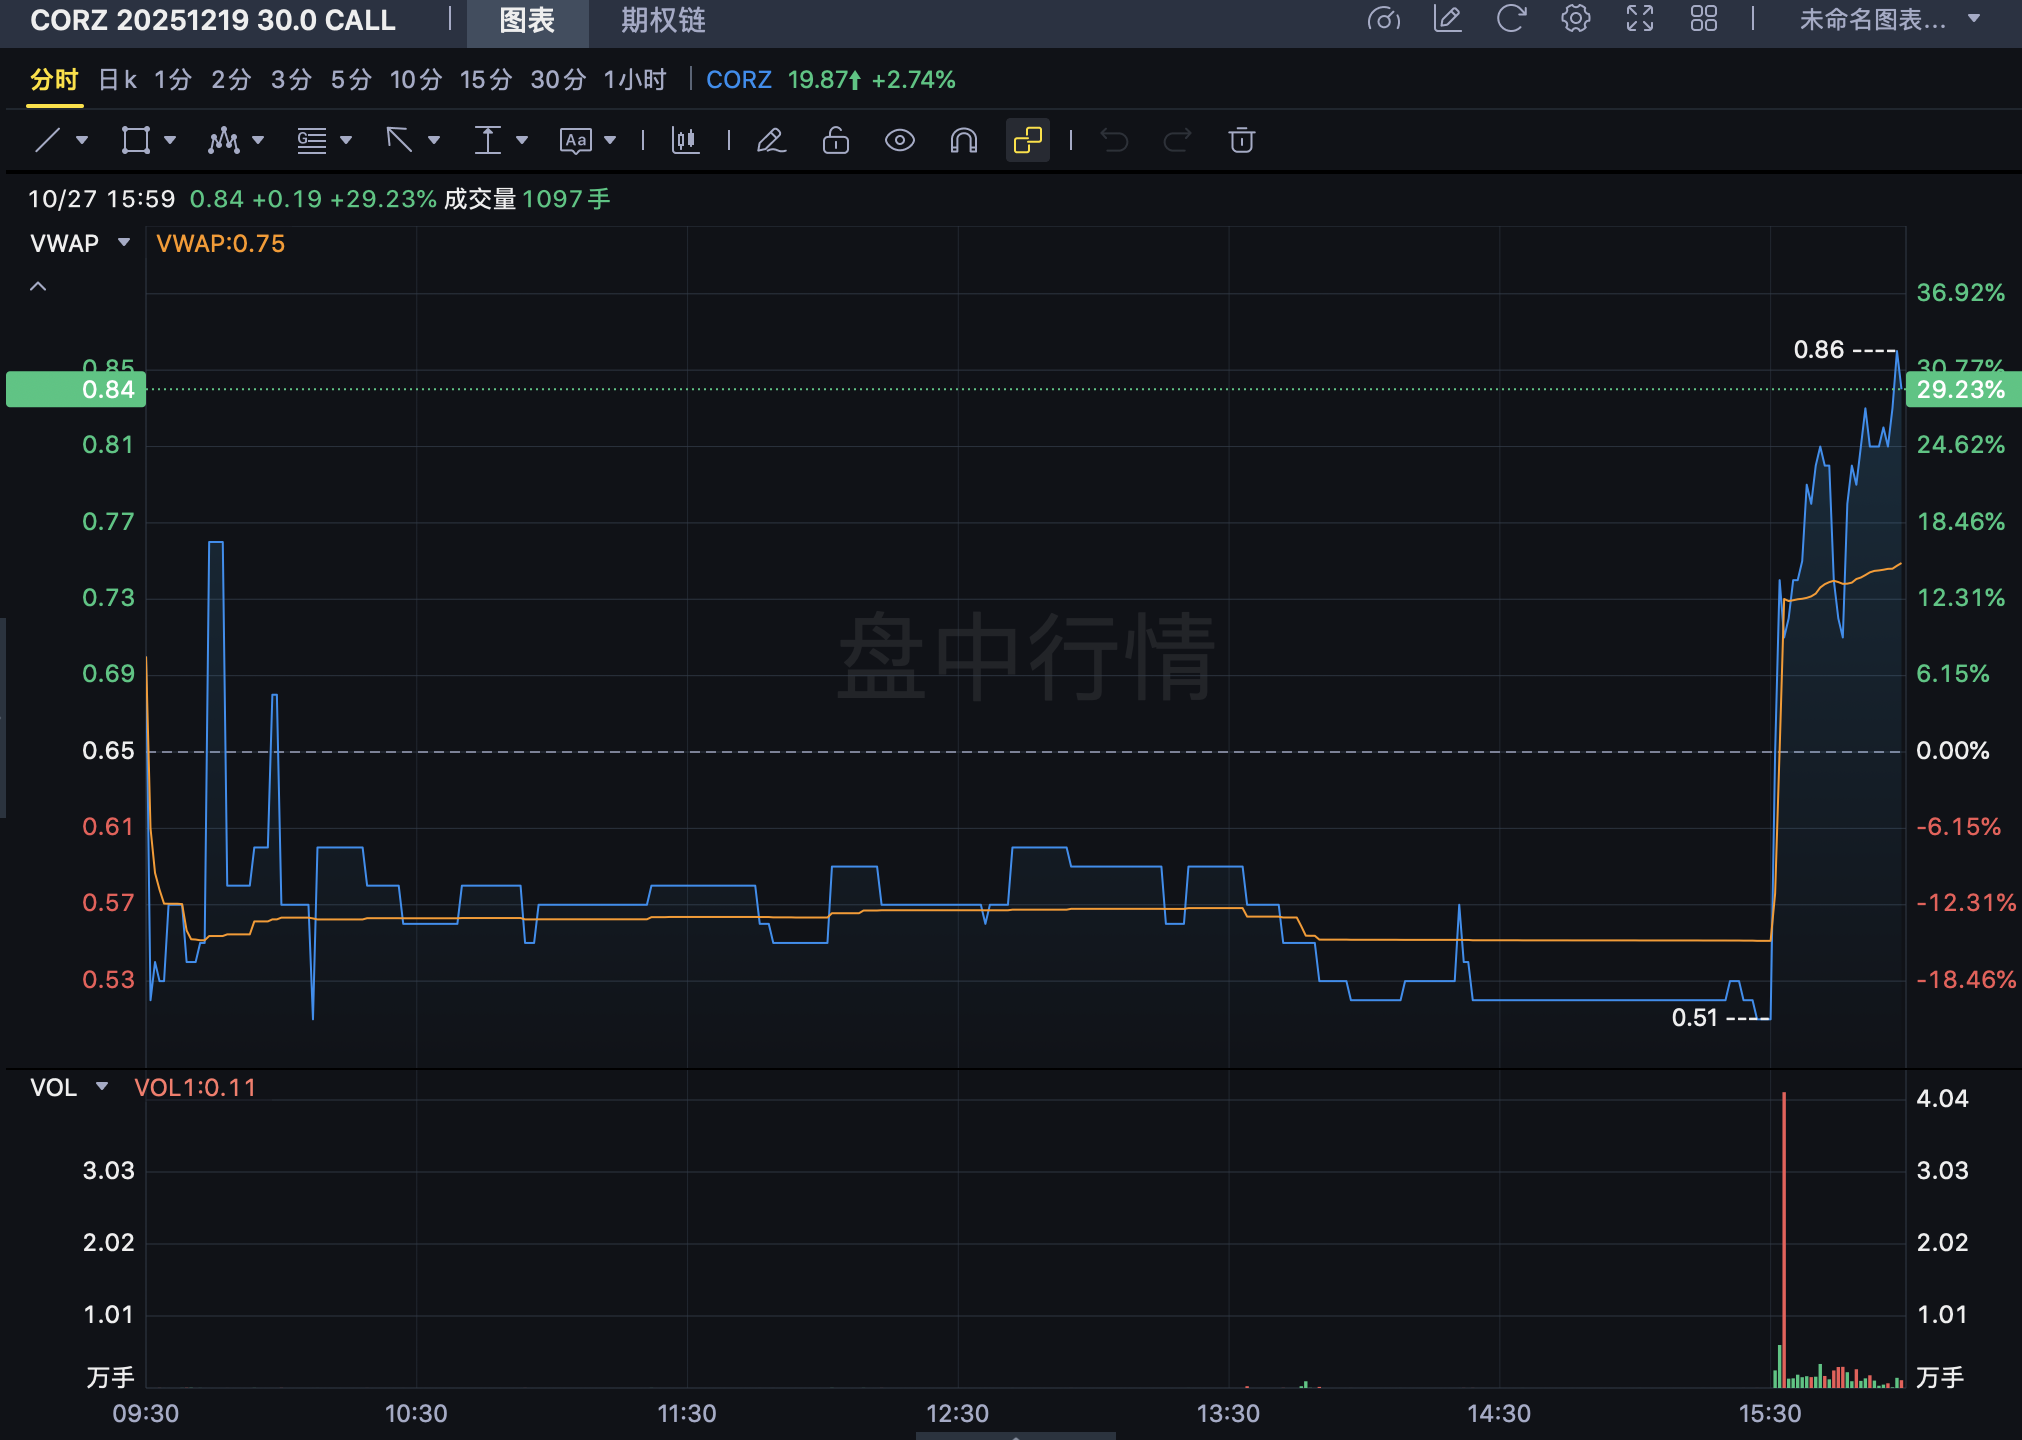Switch to the 期权链 tab
This screenshot has width=2022, height=1440.
(x=662, y=20)
